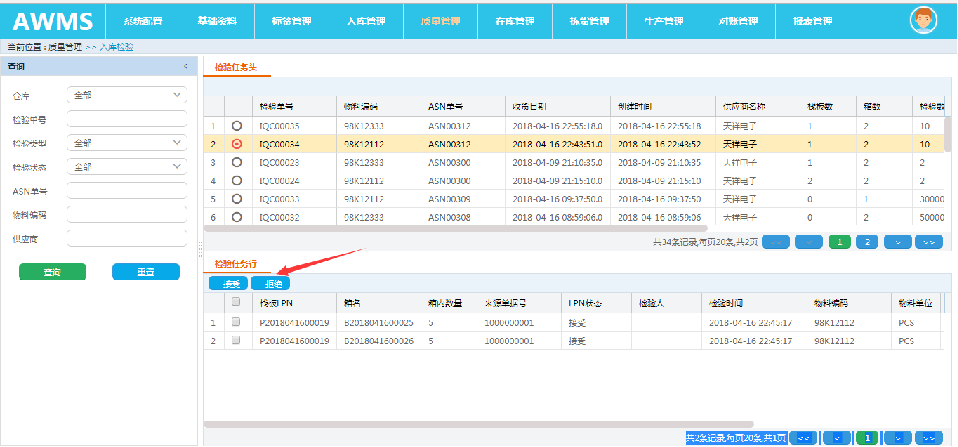
Task: Select radio button for row IQC00035
Action: pos(237,126)
